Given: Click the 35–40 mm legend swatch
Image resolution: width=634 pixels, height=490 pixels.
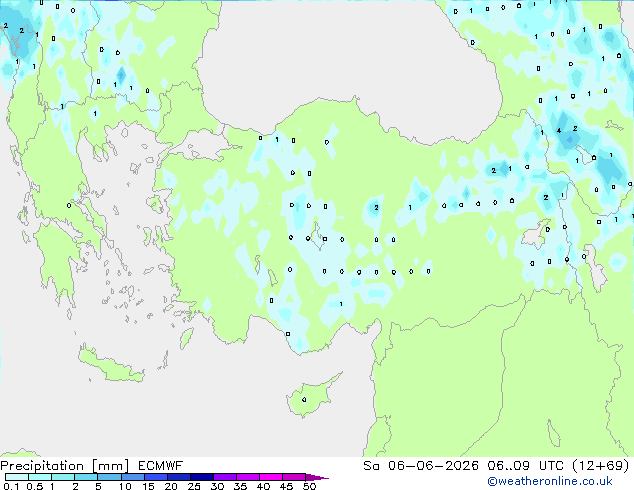Looking at the screenshot, I should pos(247,477).
